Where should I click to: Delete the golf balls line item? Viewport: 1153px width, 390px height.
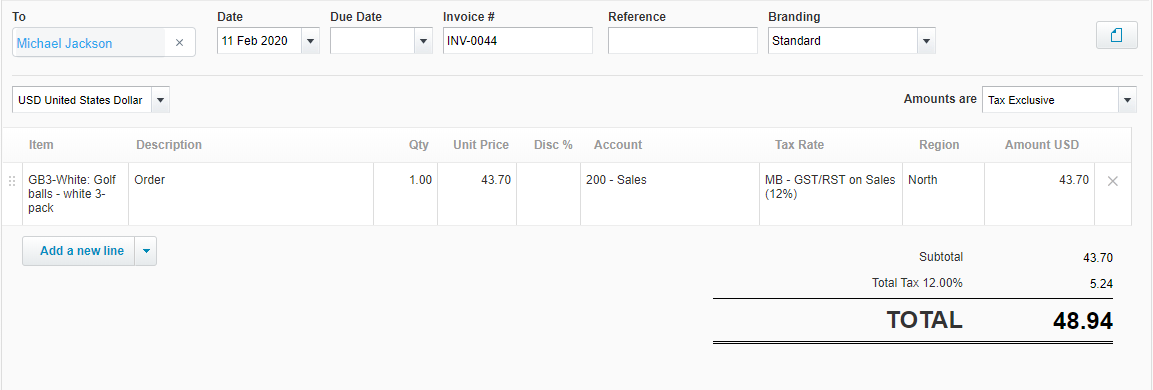(1113, 181)
